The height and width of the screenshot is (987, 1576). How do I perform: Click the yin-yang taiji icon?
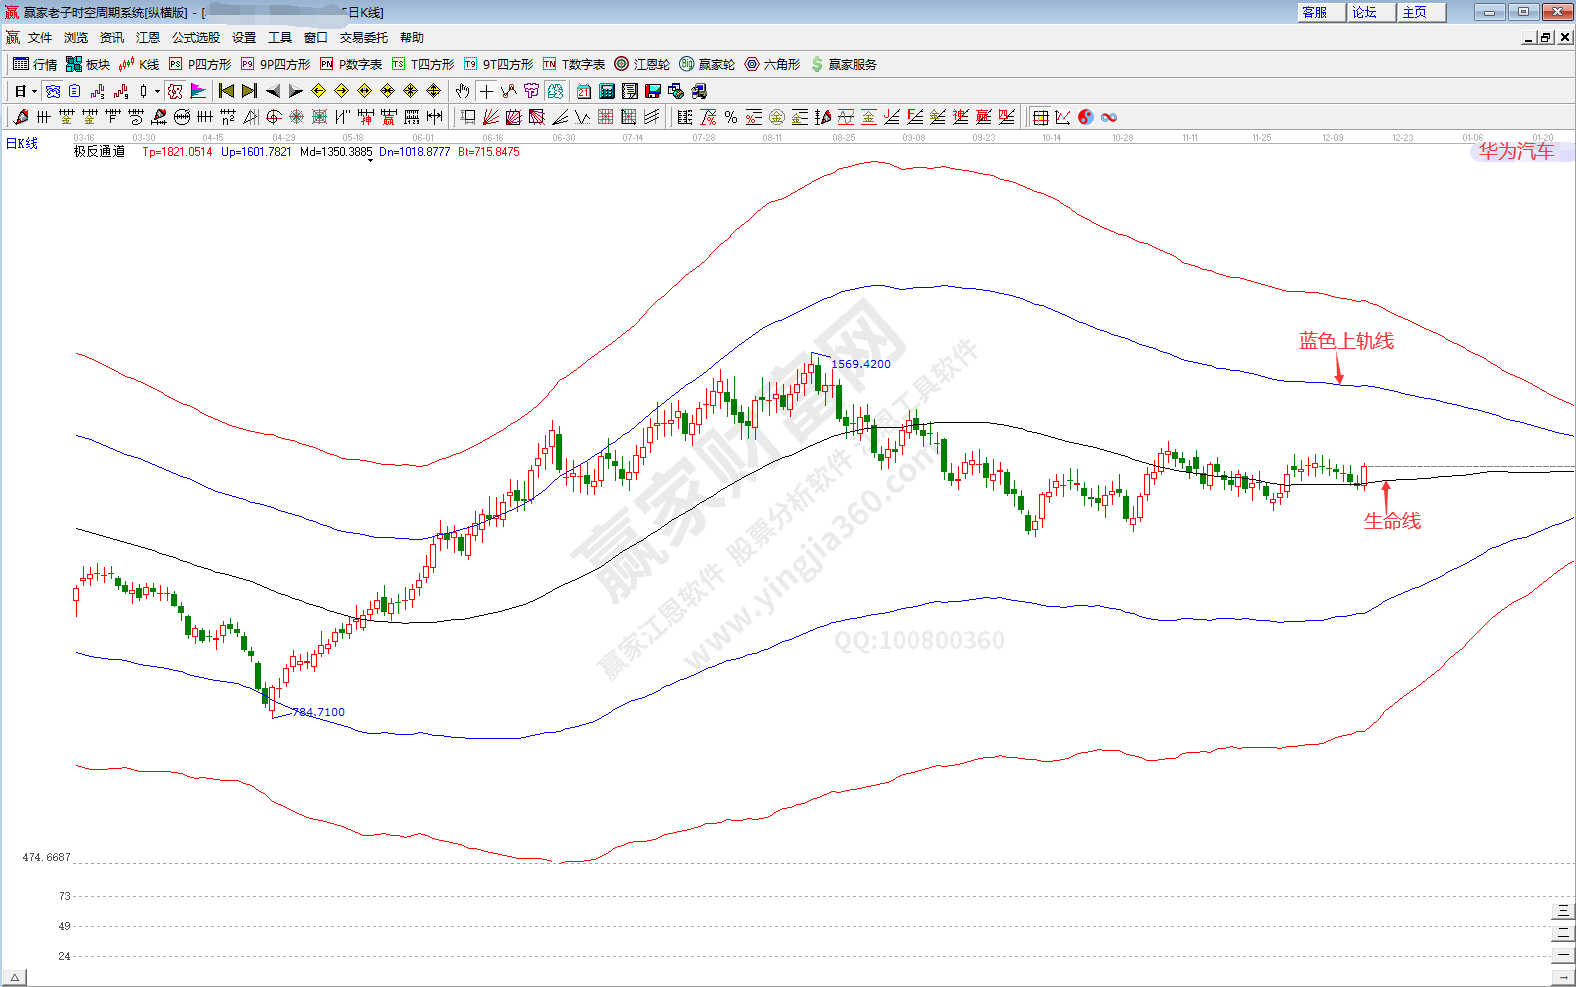pyautogui.click(x=1086, y=117)
